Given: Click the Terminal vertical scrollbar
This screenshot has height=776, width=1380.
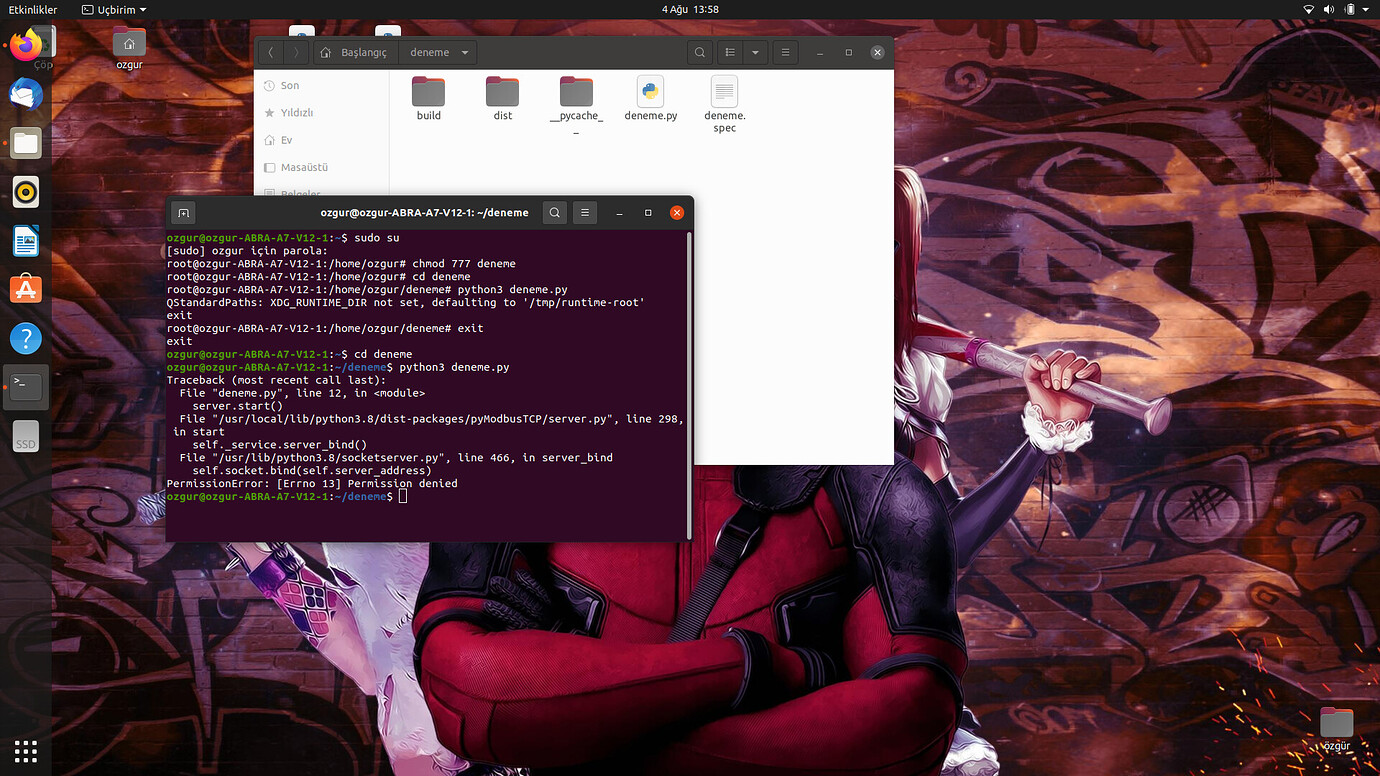Looking at the screenshot, I should point(689,385).
